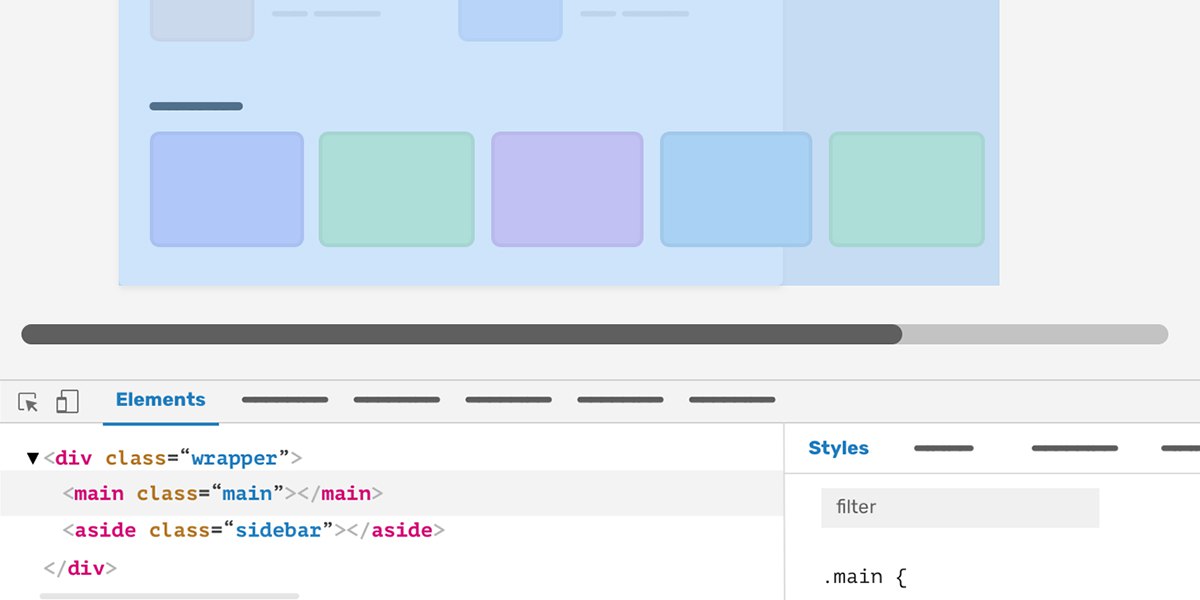Click the Elements panel horizontal scrollbar
1200x600 pixels.
coord(169,596)
